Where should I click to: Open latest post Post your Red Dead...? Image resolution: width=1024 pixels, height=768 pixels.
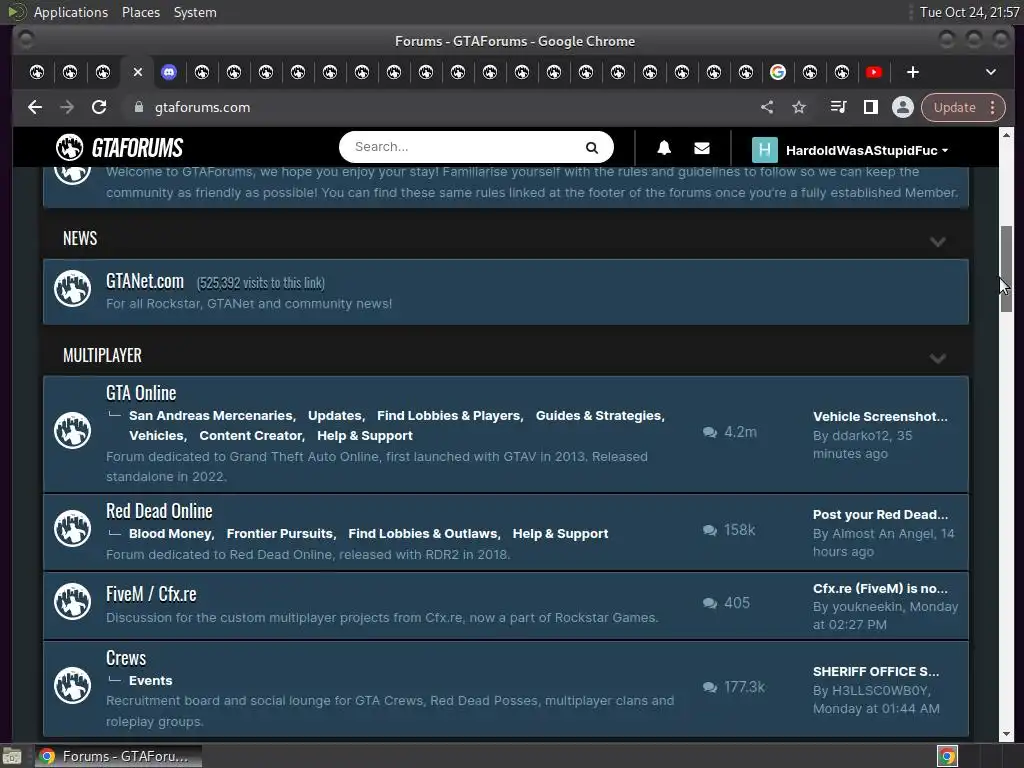(880, 515)
